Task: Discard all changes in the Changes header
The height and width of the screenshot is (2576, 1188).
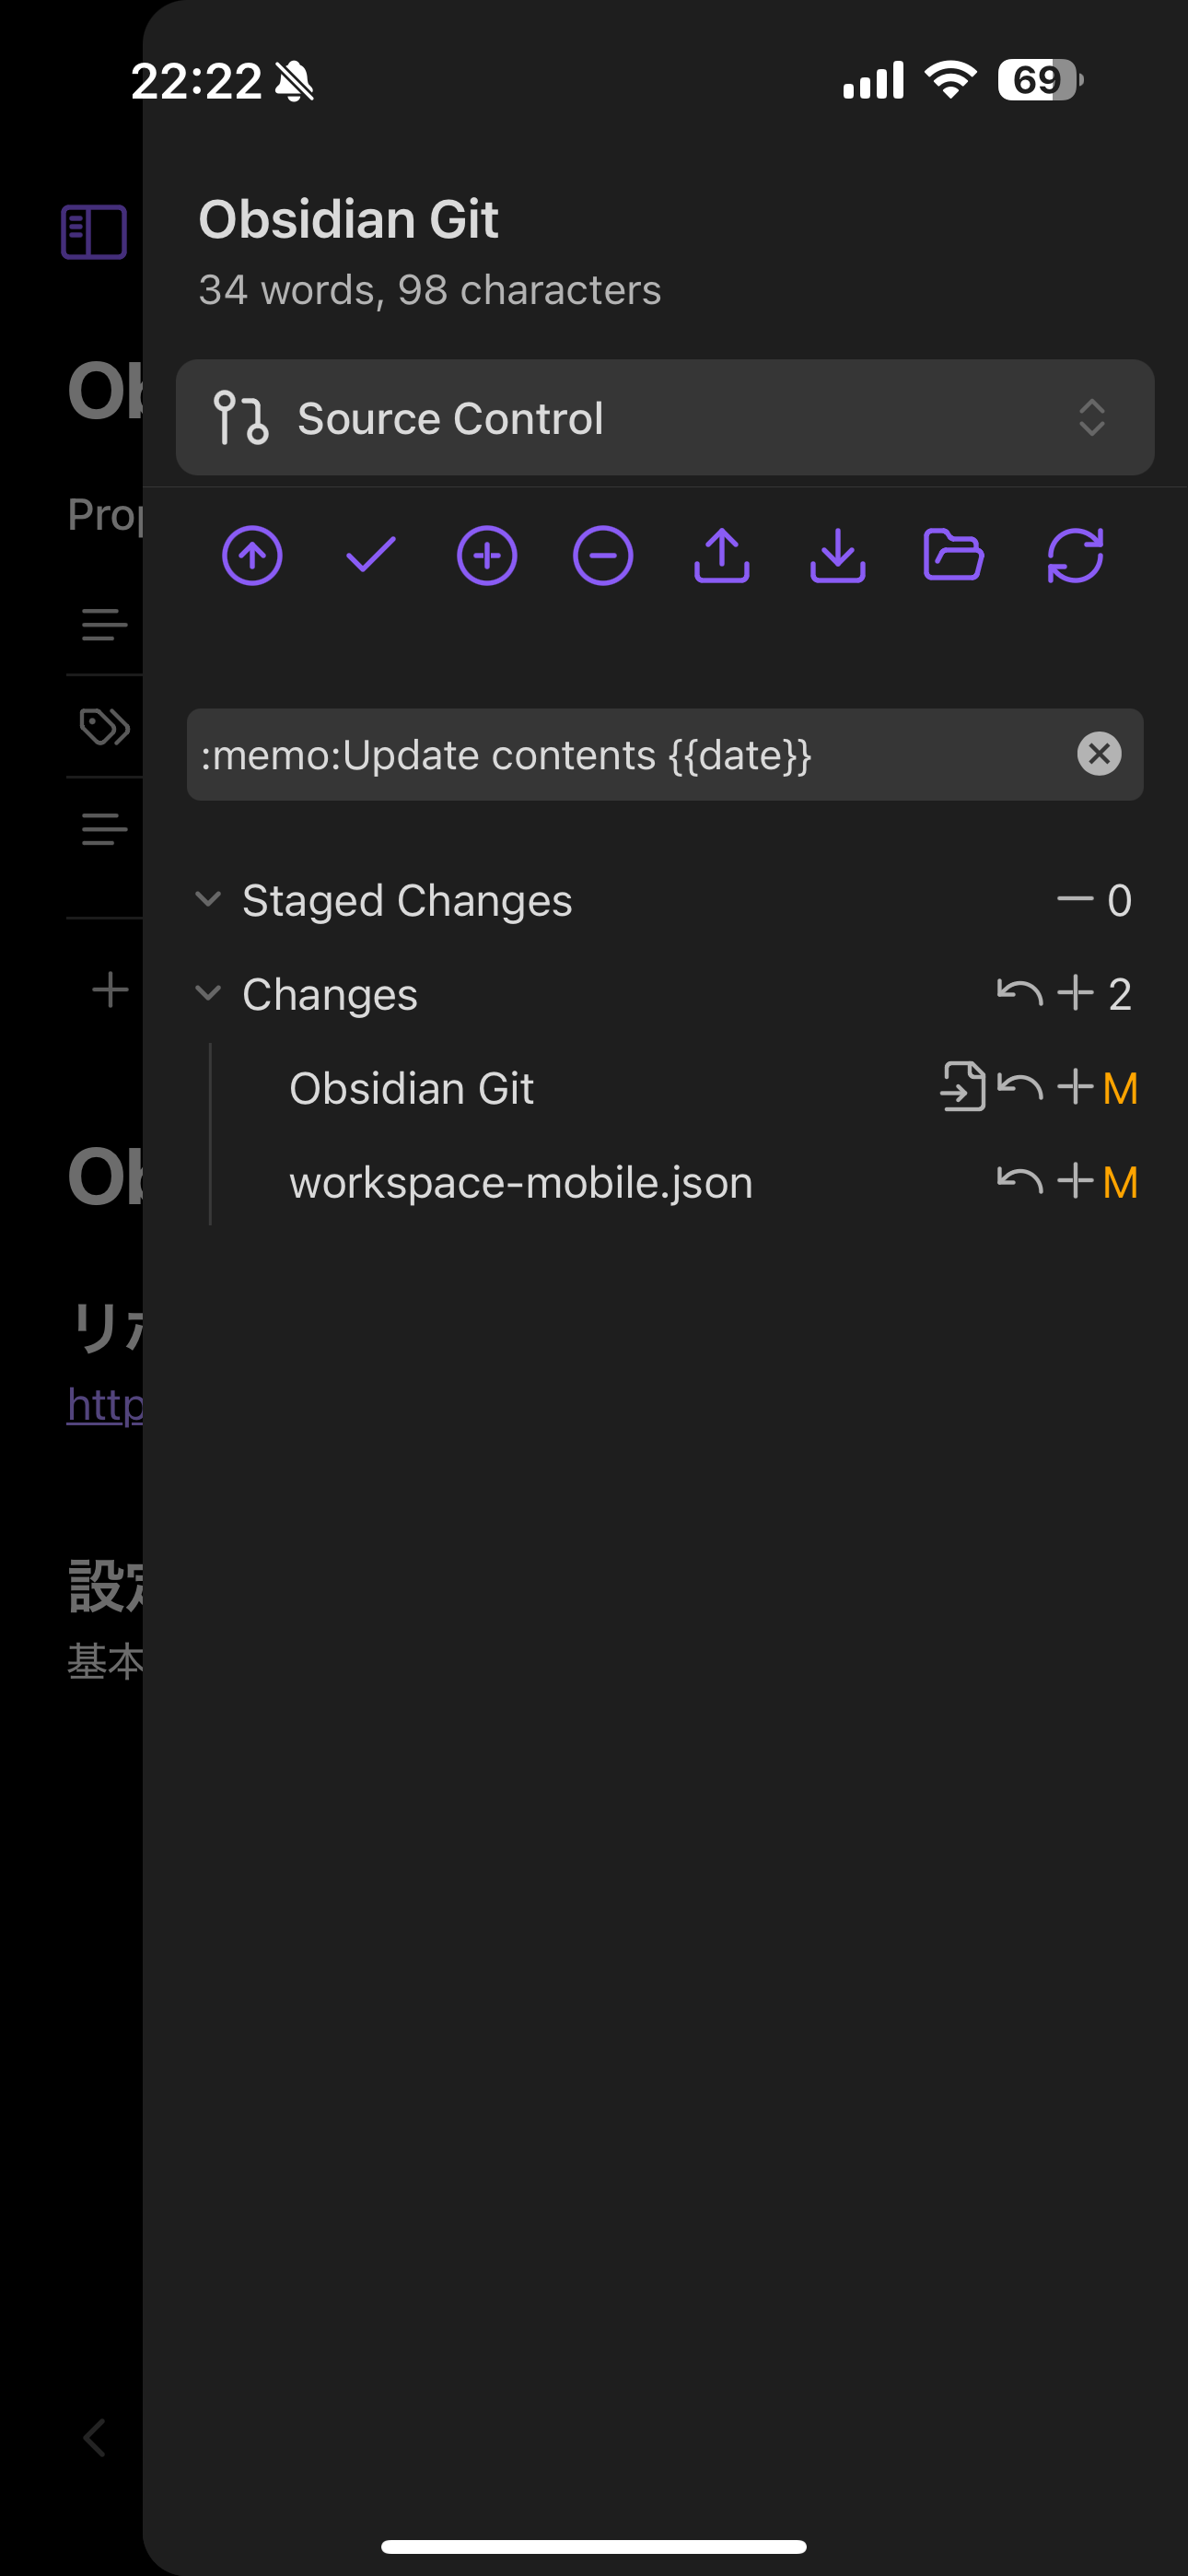Action: pyautogui.click(x=1019, y=993)
